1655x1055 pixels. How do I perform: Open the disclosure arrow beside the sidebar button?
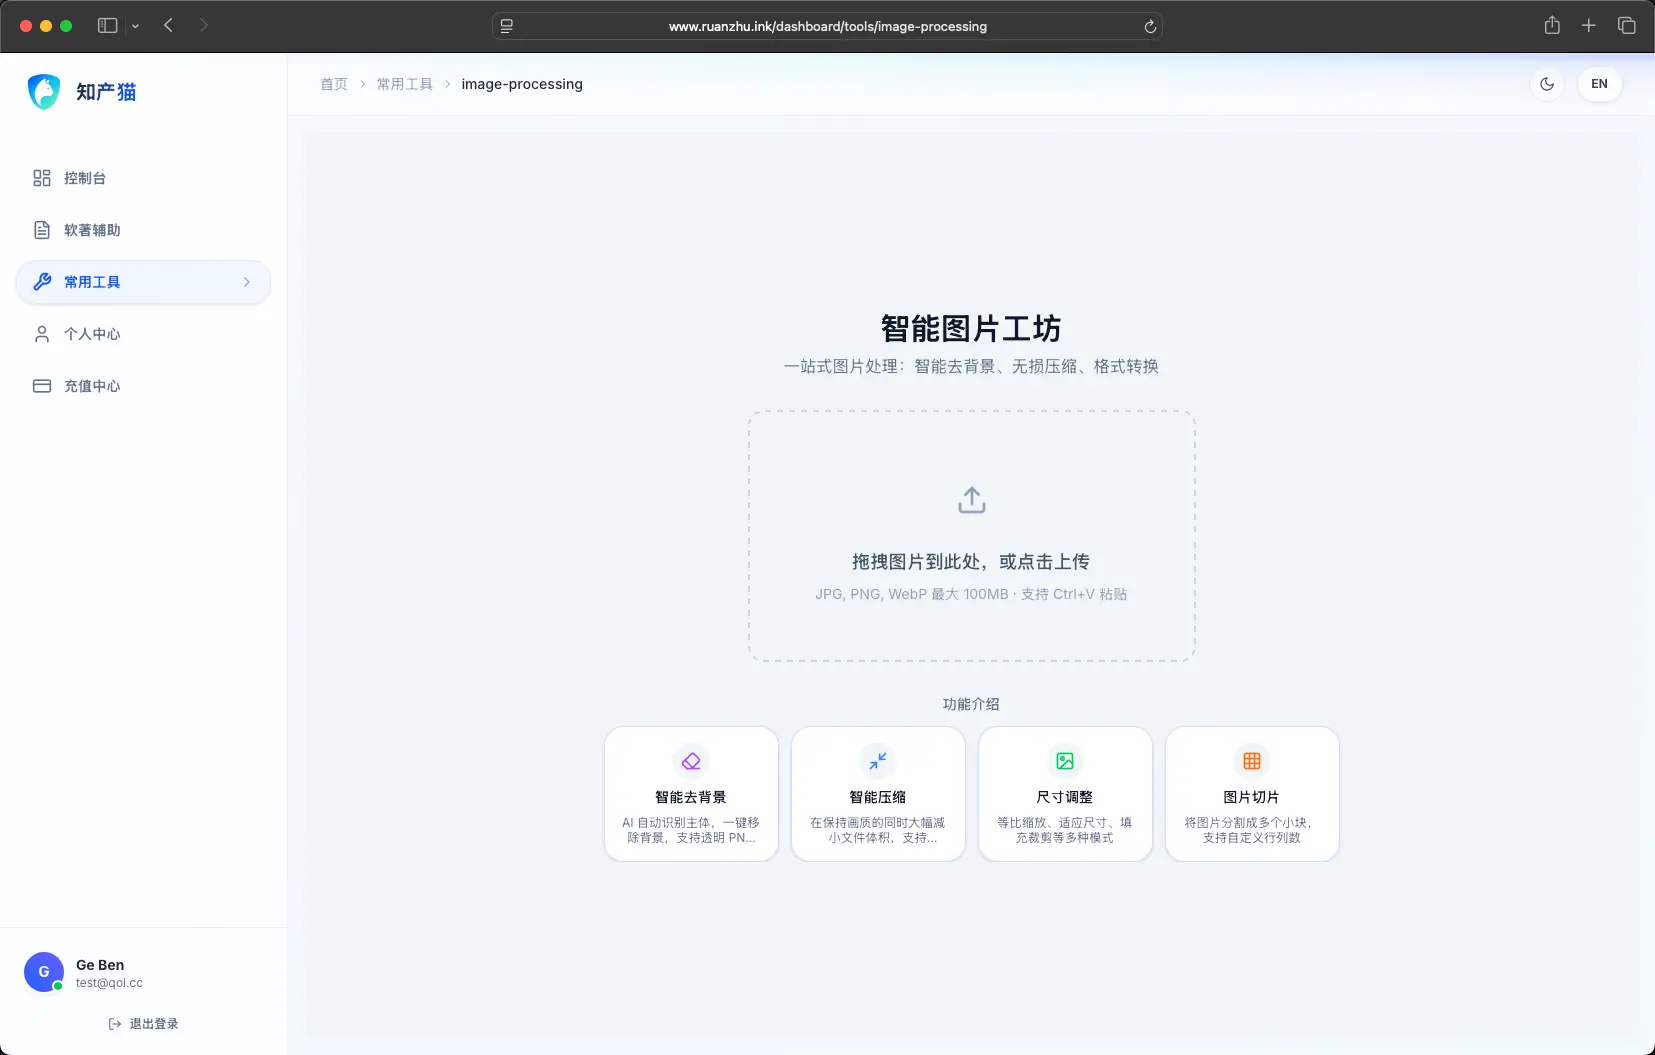pos(136,26)
